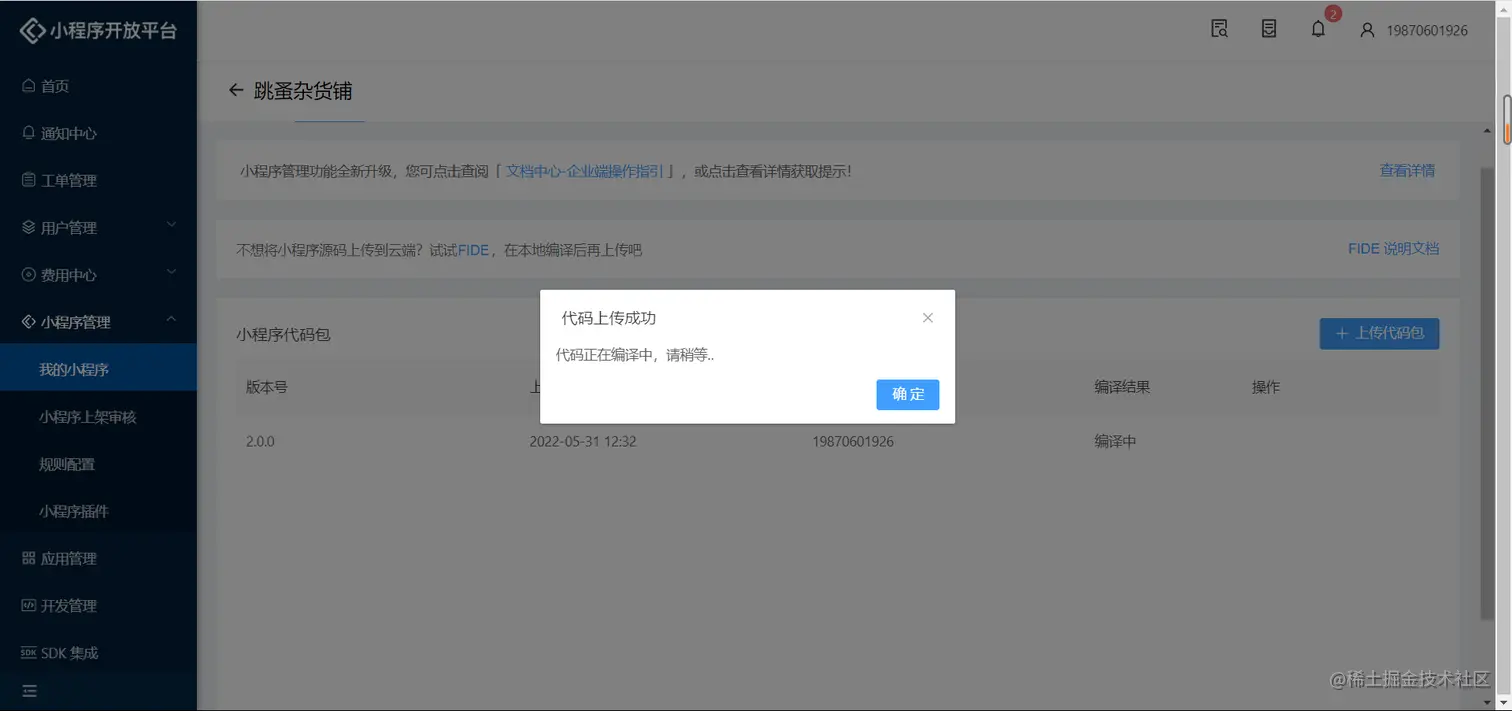Click the 编译中 status cell
This screenshot has height=711, width=1512.
pyautogui.click(x=1115, y=441)
